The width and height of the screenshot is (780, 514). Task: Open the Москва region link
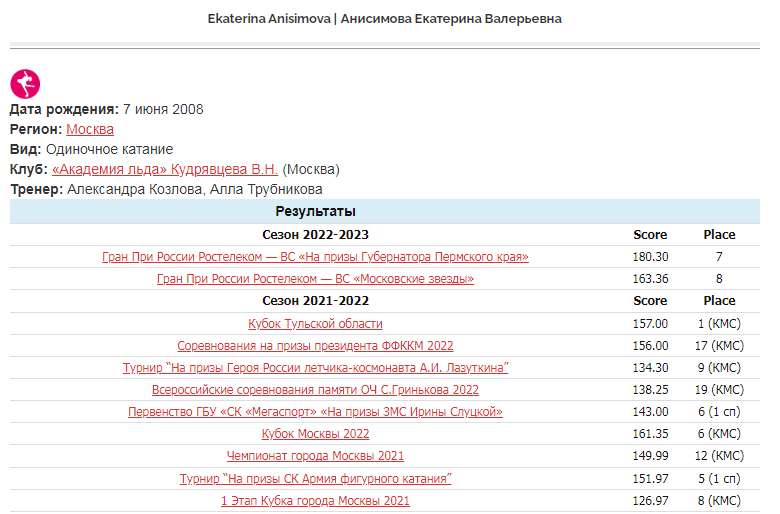90,129
